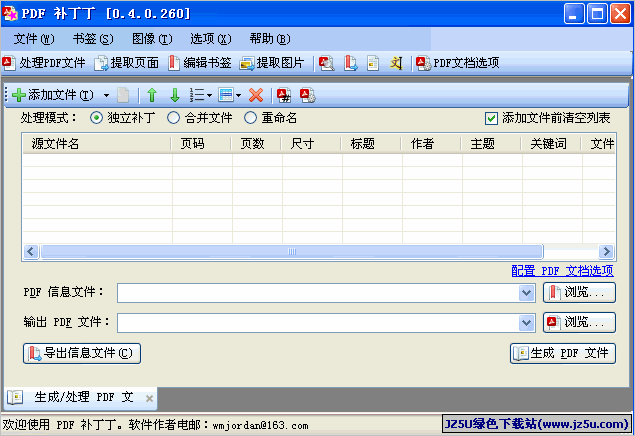The height and width of the screenshot is (436, 635).
Task: Click the PDF magnifier icon in top toolbar
Action: (x=326, y=63)
